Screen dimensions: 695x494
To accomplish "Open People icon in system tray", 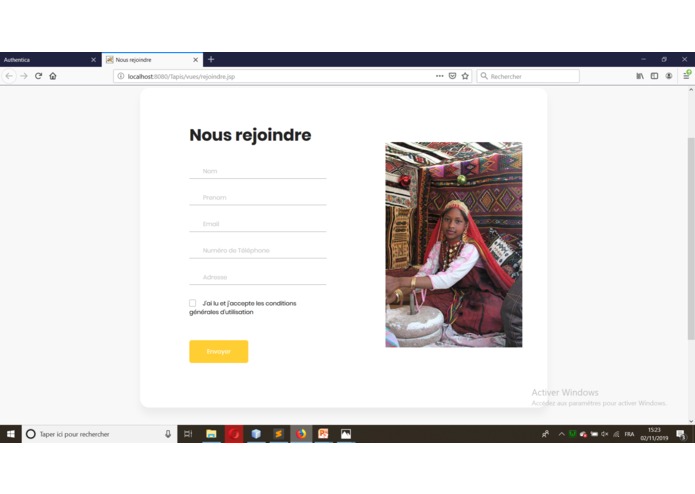I will 546,434.
